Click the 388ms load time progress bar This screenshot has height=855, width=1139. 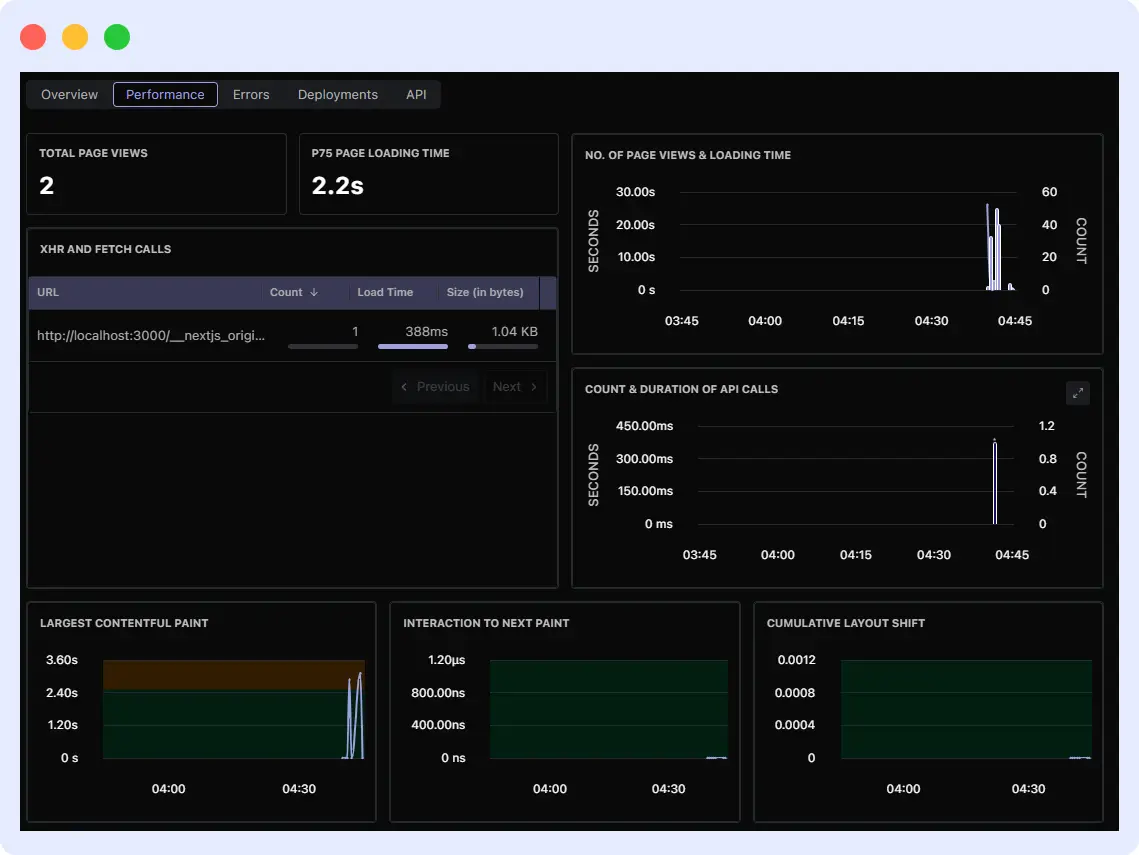point(413,346)
